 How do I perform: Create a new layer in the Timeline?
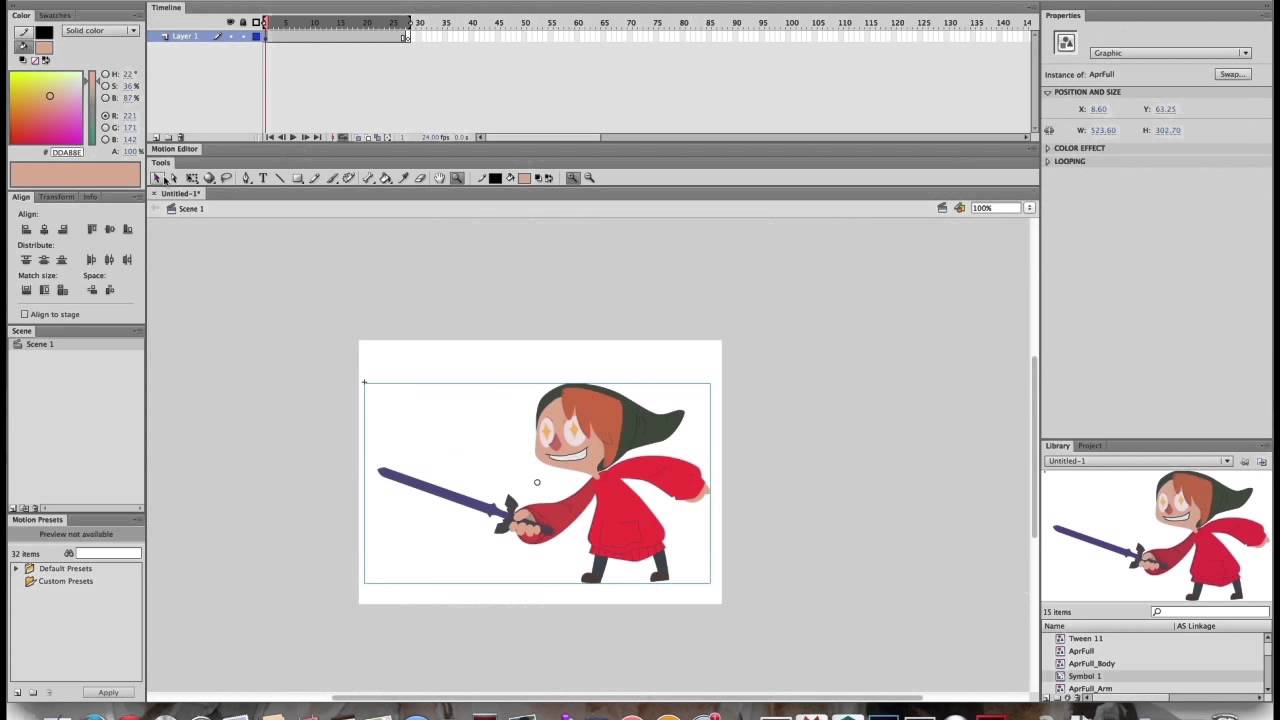[156, 137]
